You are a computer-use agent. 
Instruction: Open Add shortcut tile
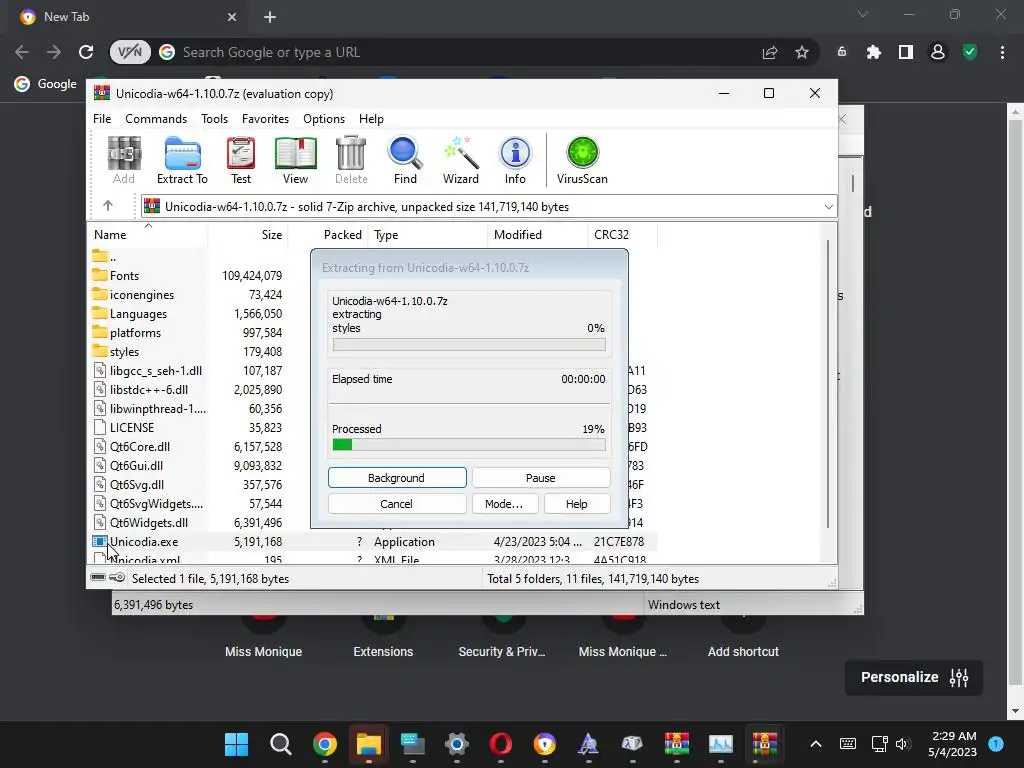743,637
